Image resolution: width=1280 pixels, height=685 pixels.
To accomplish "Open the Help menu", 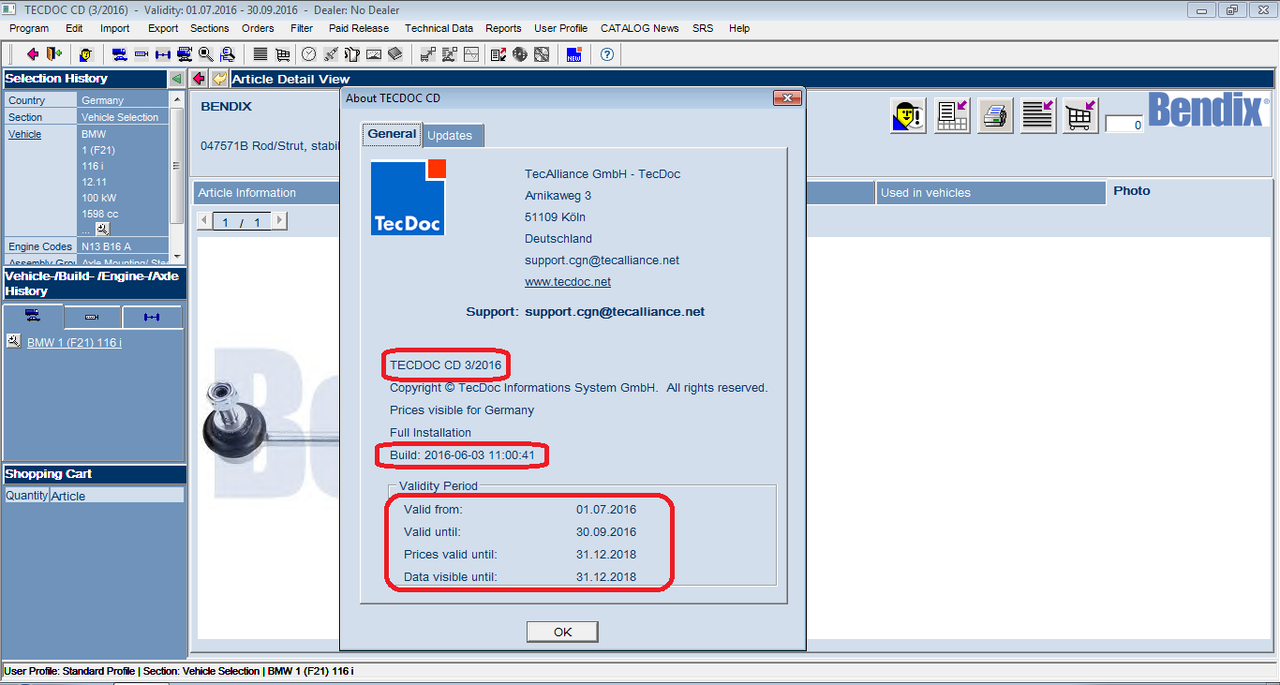I will pos(739,28).
